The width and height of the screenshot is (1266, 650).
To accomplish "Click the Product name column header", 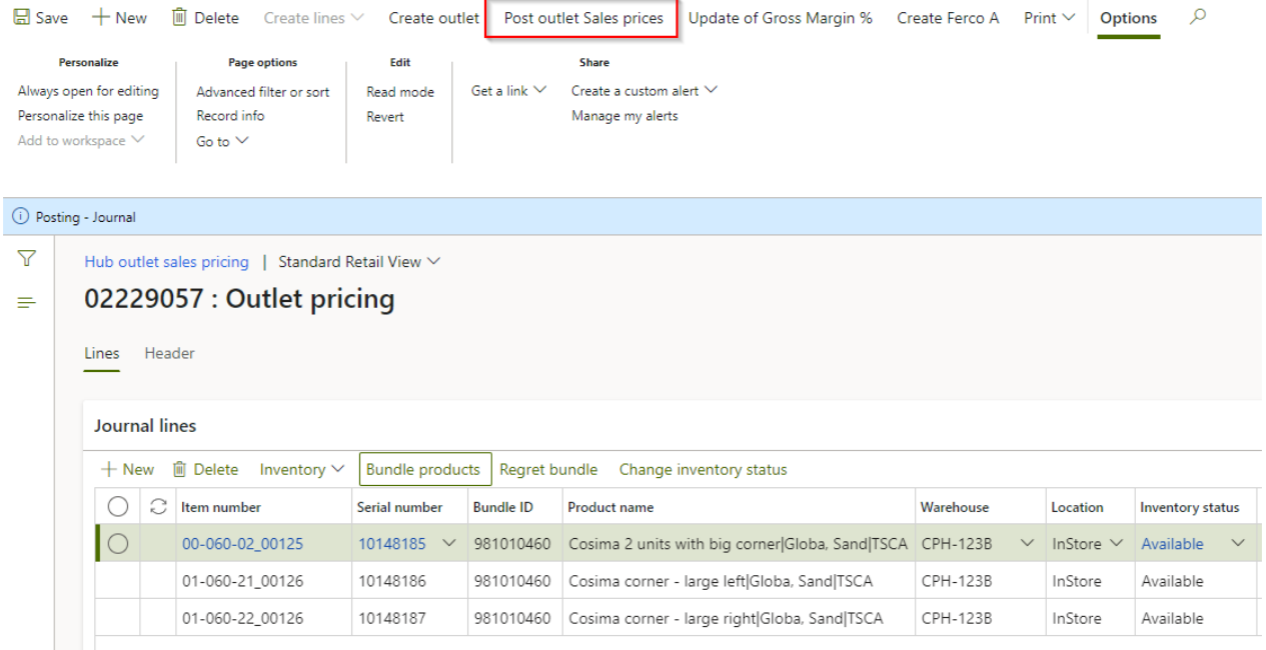I will tap(610, 507).
